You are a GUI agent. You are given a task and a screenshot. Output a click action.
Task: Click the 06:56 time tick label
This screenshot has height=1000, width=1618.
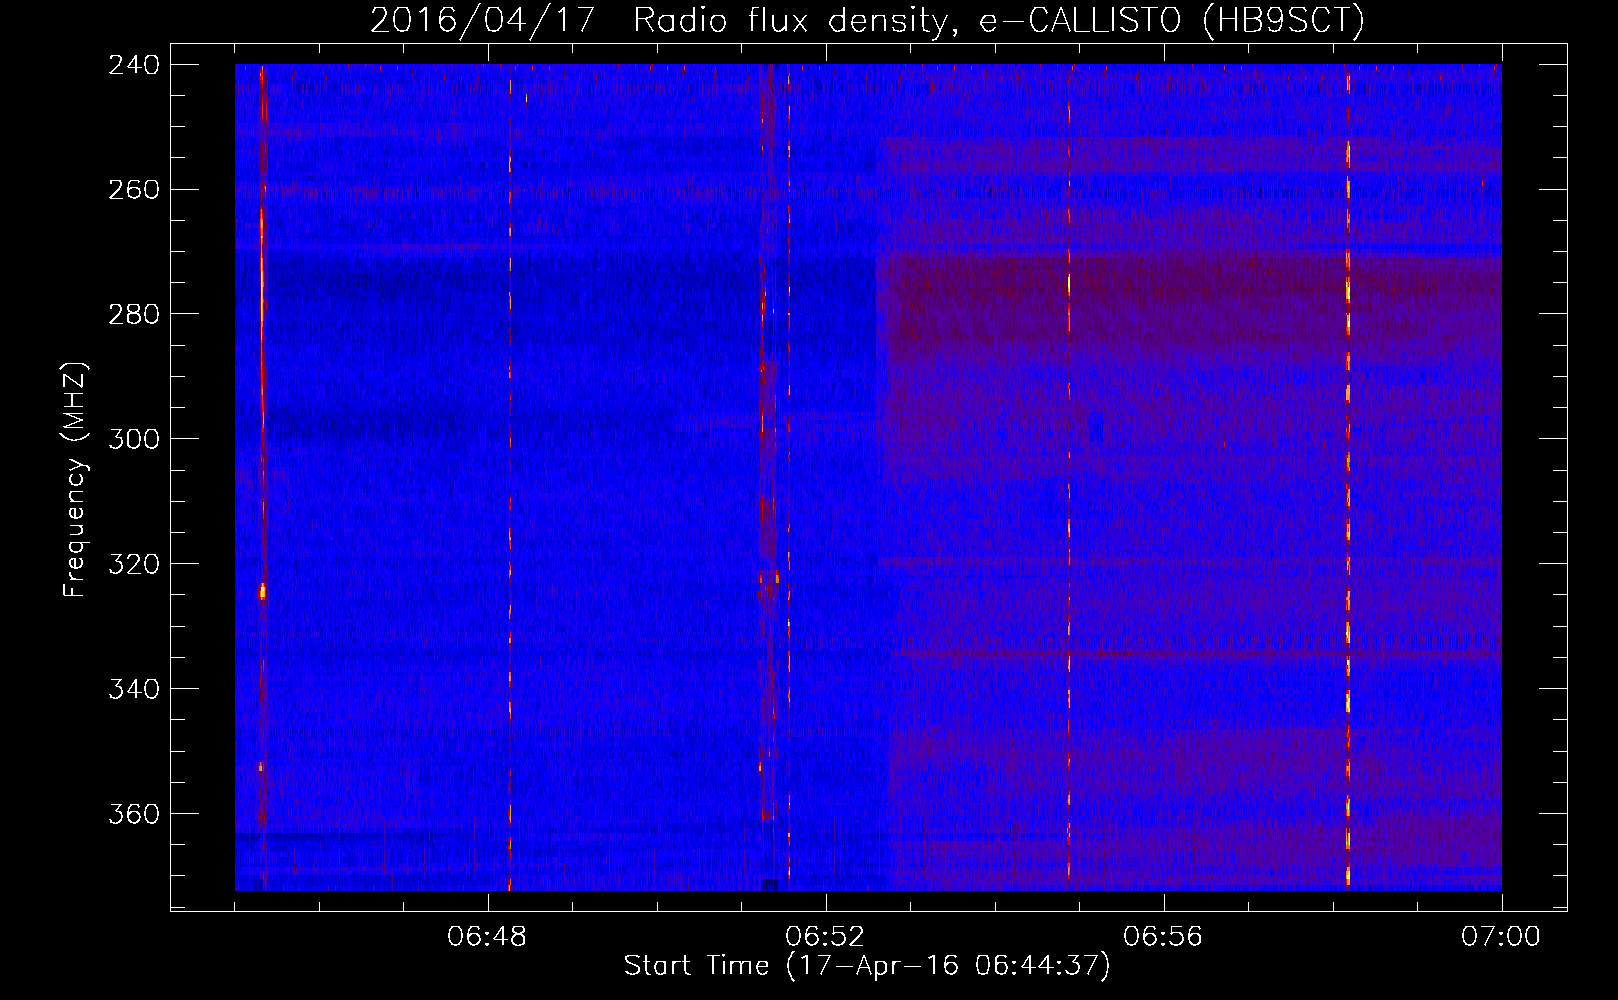1163,937
